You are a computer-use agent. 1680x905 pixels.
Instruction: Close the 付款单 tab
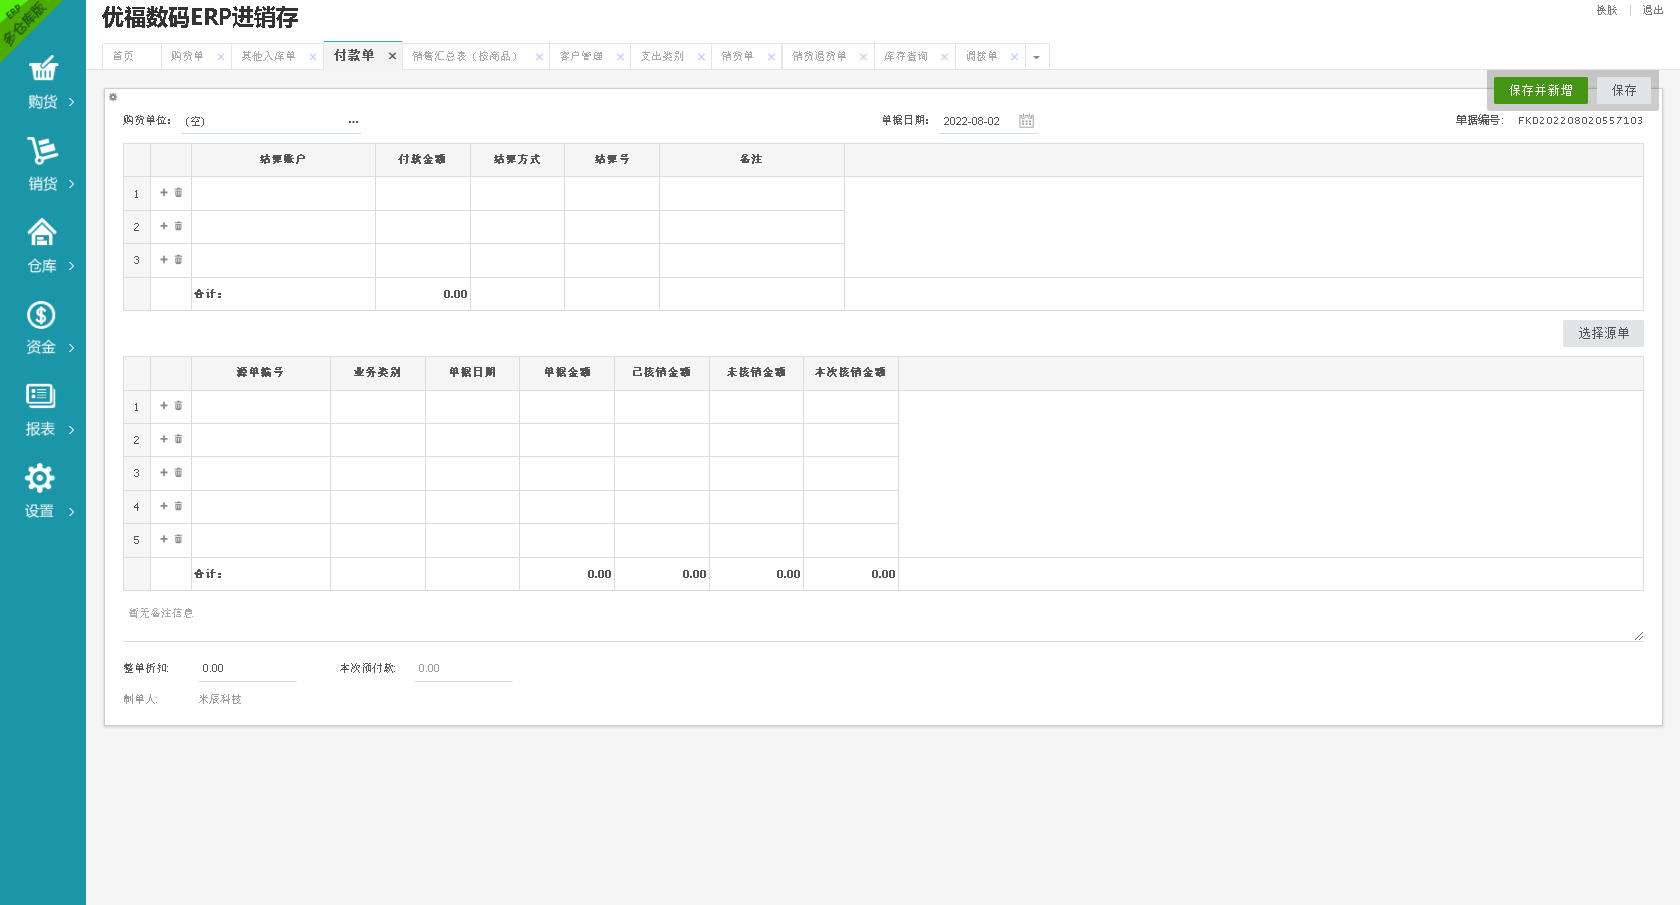coord(392,57)
